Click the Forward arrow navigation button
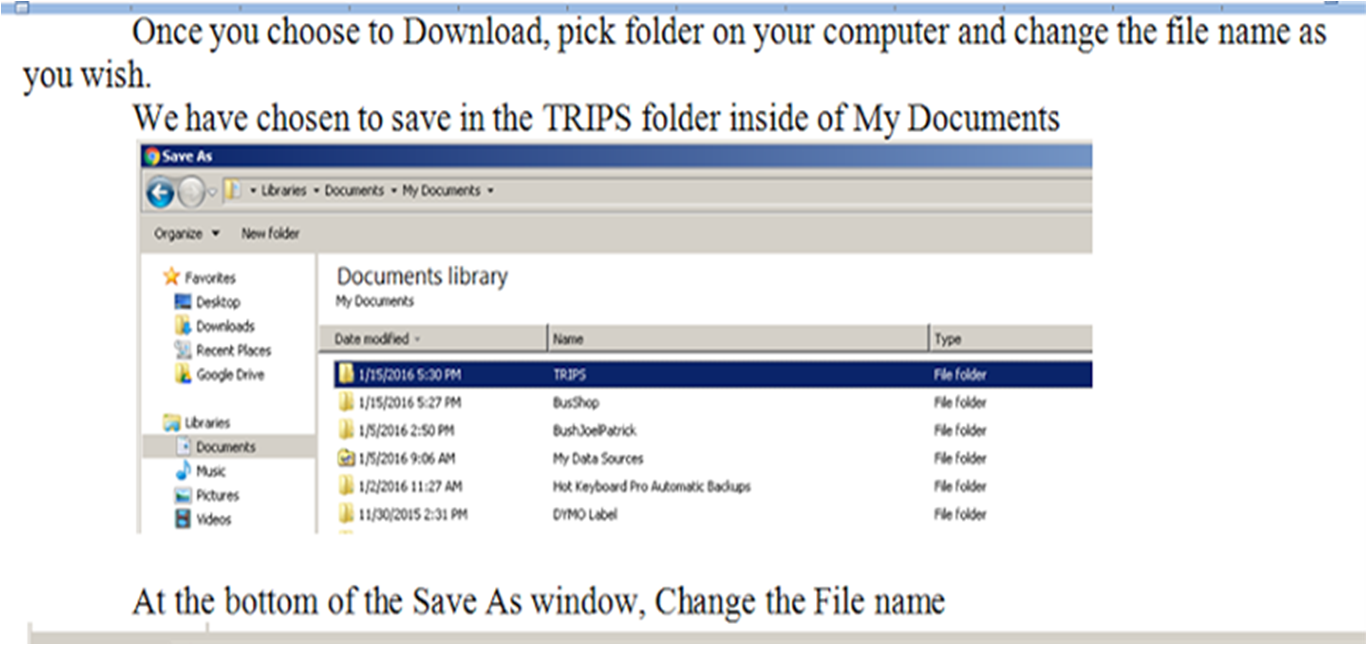Image resolution: width=1367 pixels, height=645 pixels. click(192, 191)
